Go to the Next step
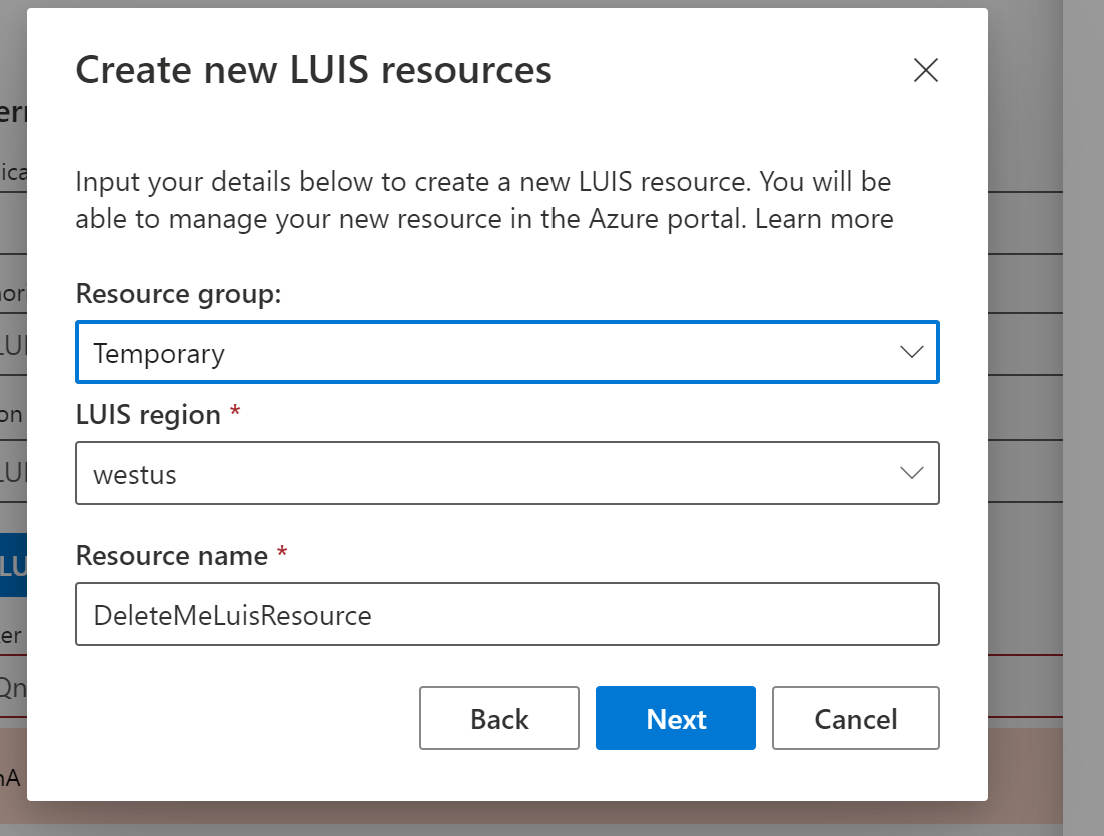 [x=676, y=718]
